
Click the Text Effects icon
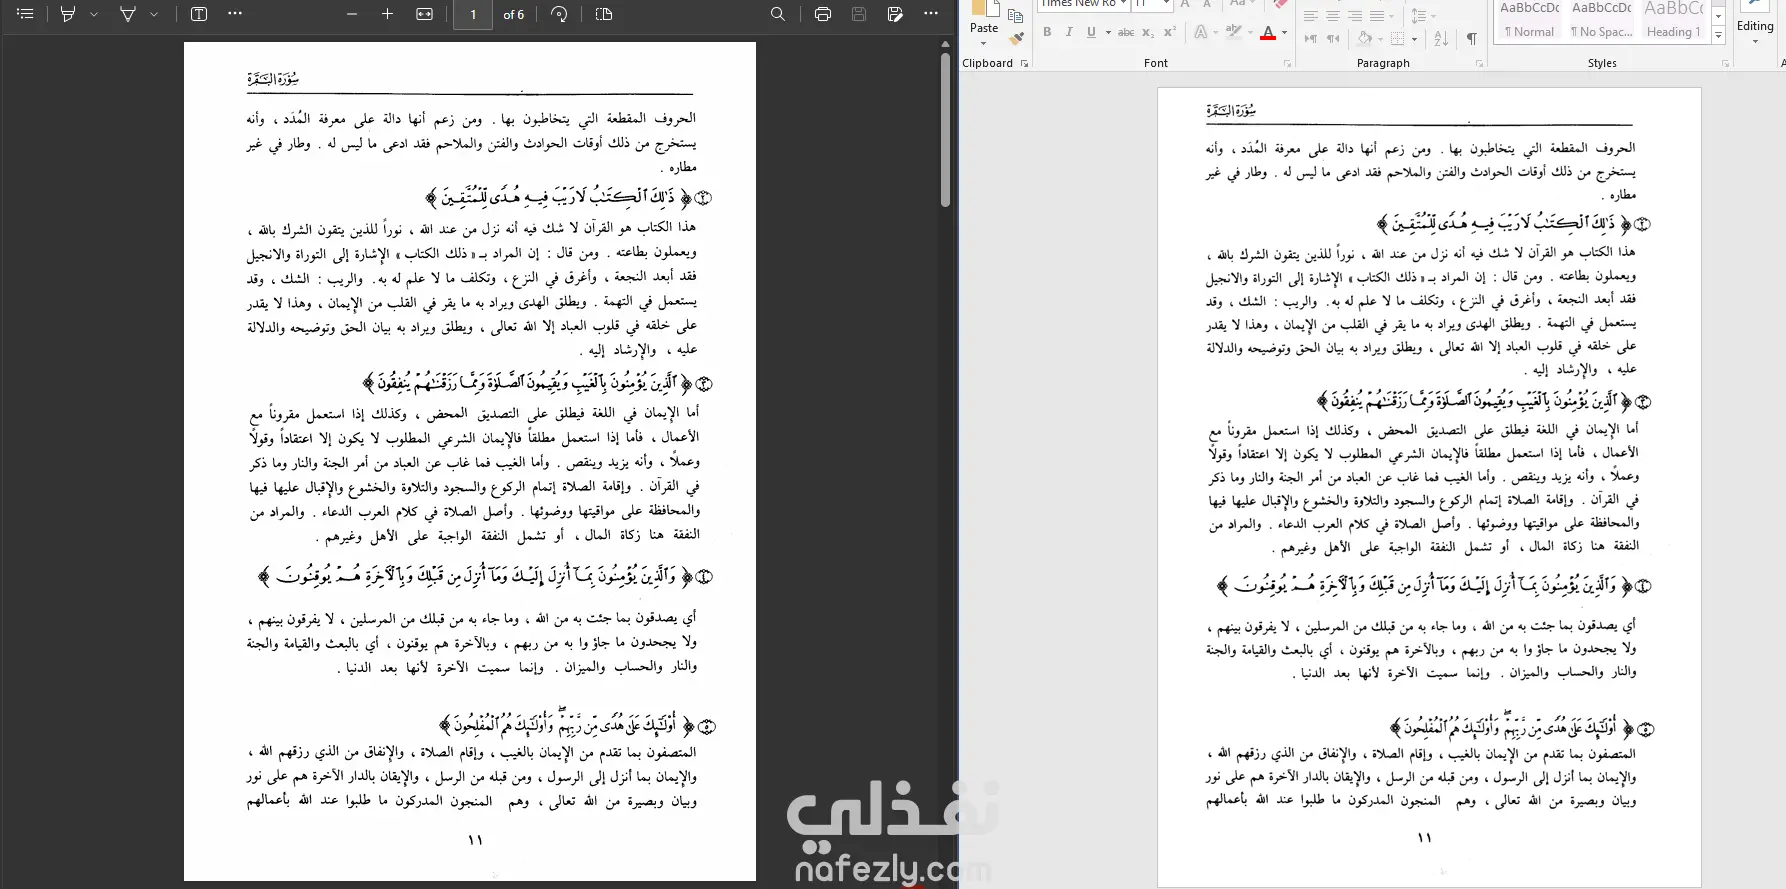pyautogui.click(x=1201, y=33)
